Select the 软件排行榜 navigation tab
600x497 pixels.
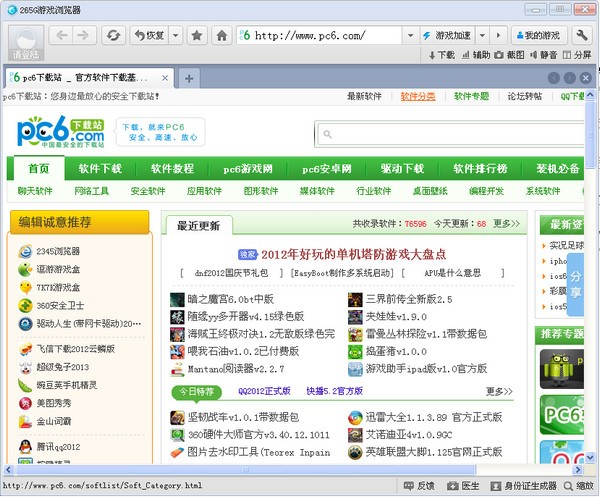coord(480,168)
